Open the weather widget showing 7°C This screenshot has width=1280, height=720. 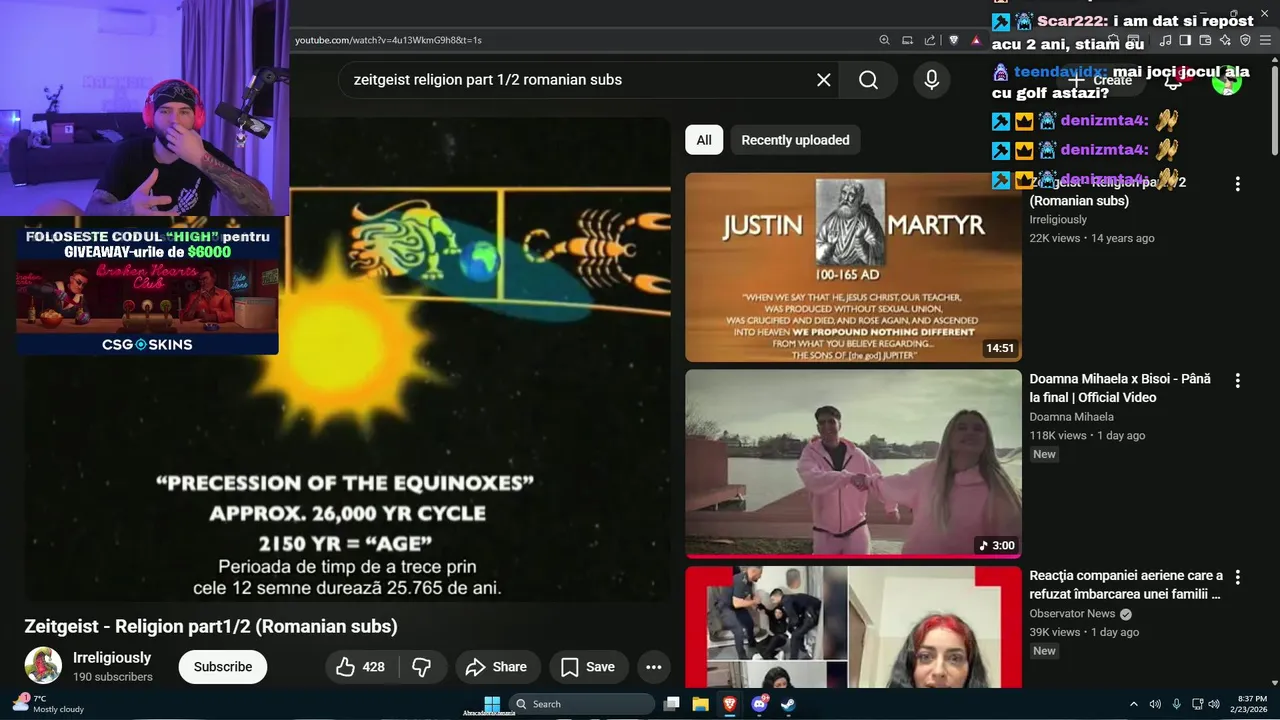tap(47, 704)
